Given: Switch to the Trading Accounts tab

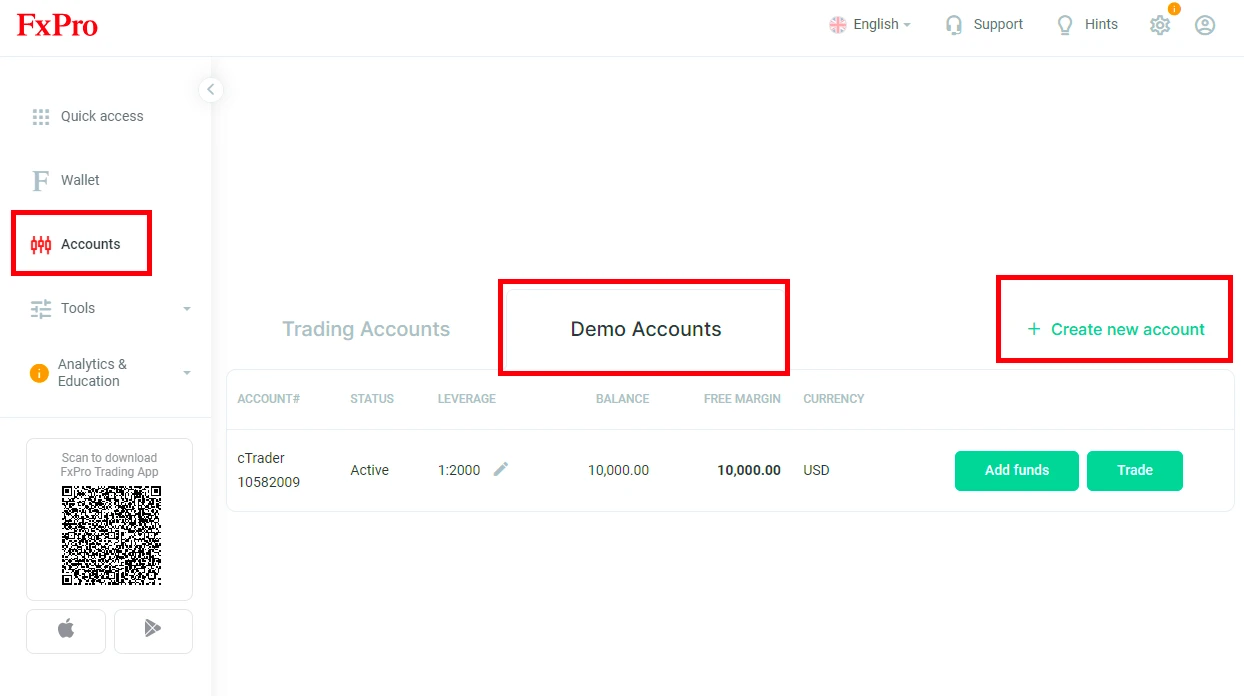Looking at the screenshot, I should point(366,329).
